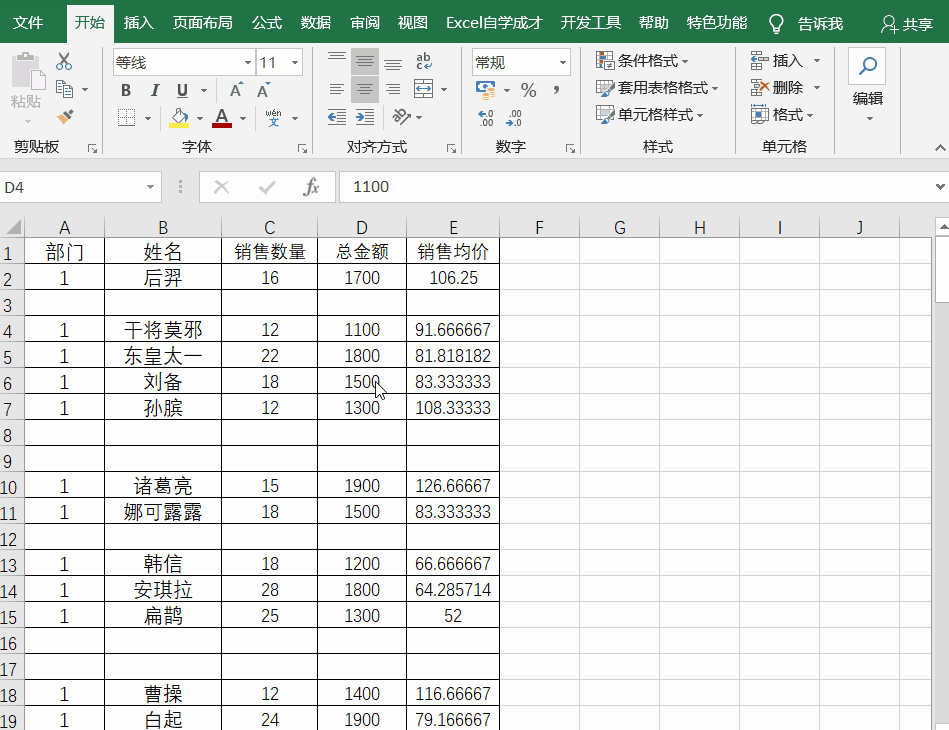Screen dimensions: 949x730
Task: Collapse the ribbon
Action: [x=940, y=148]
